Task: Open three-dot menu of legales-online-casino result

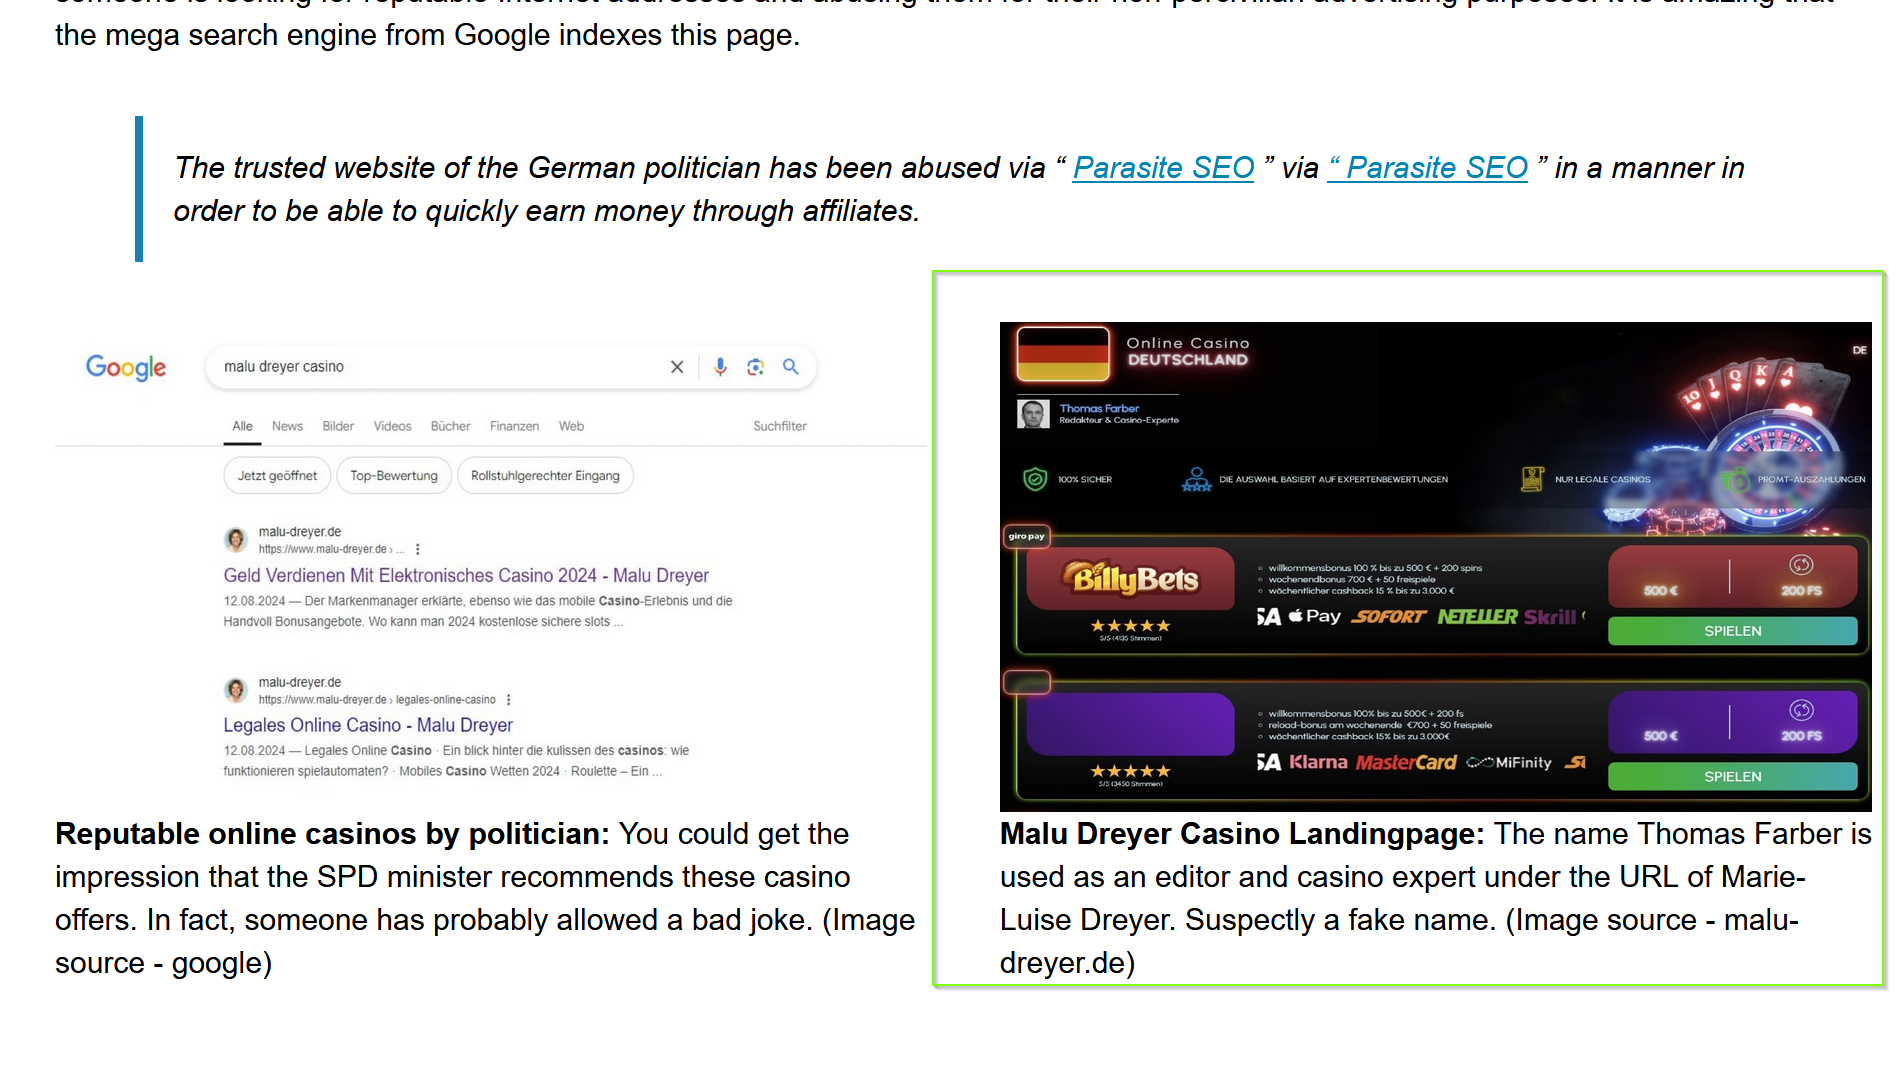Action: pos(509,700)
